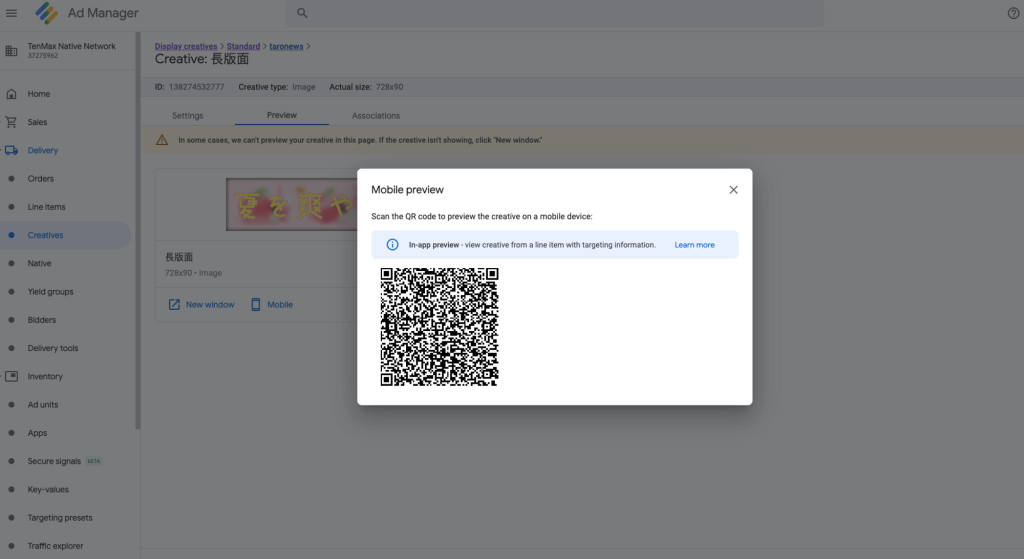Click the Mobile preview dialog title

408,190
